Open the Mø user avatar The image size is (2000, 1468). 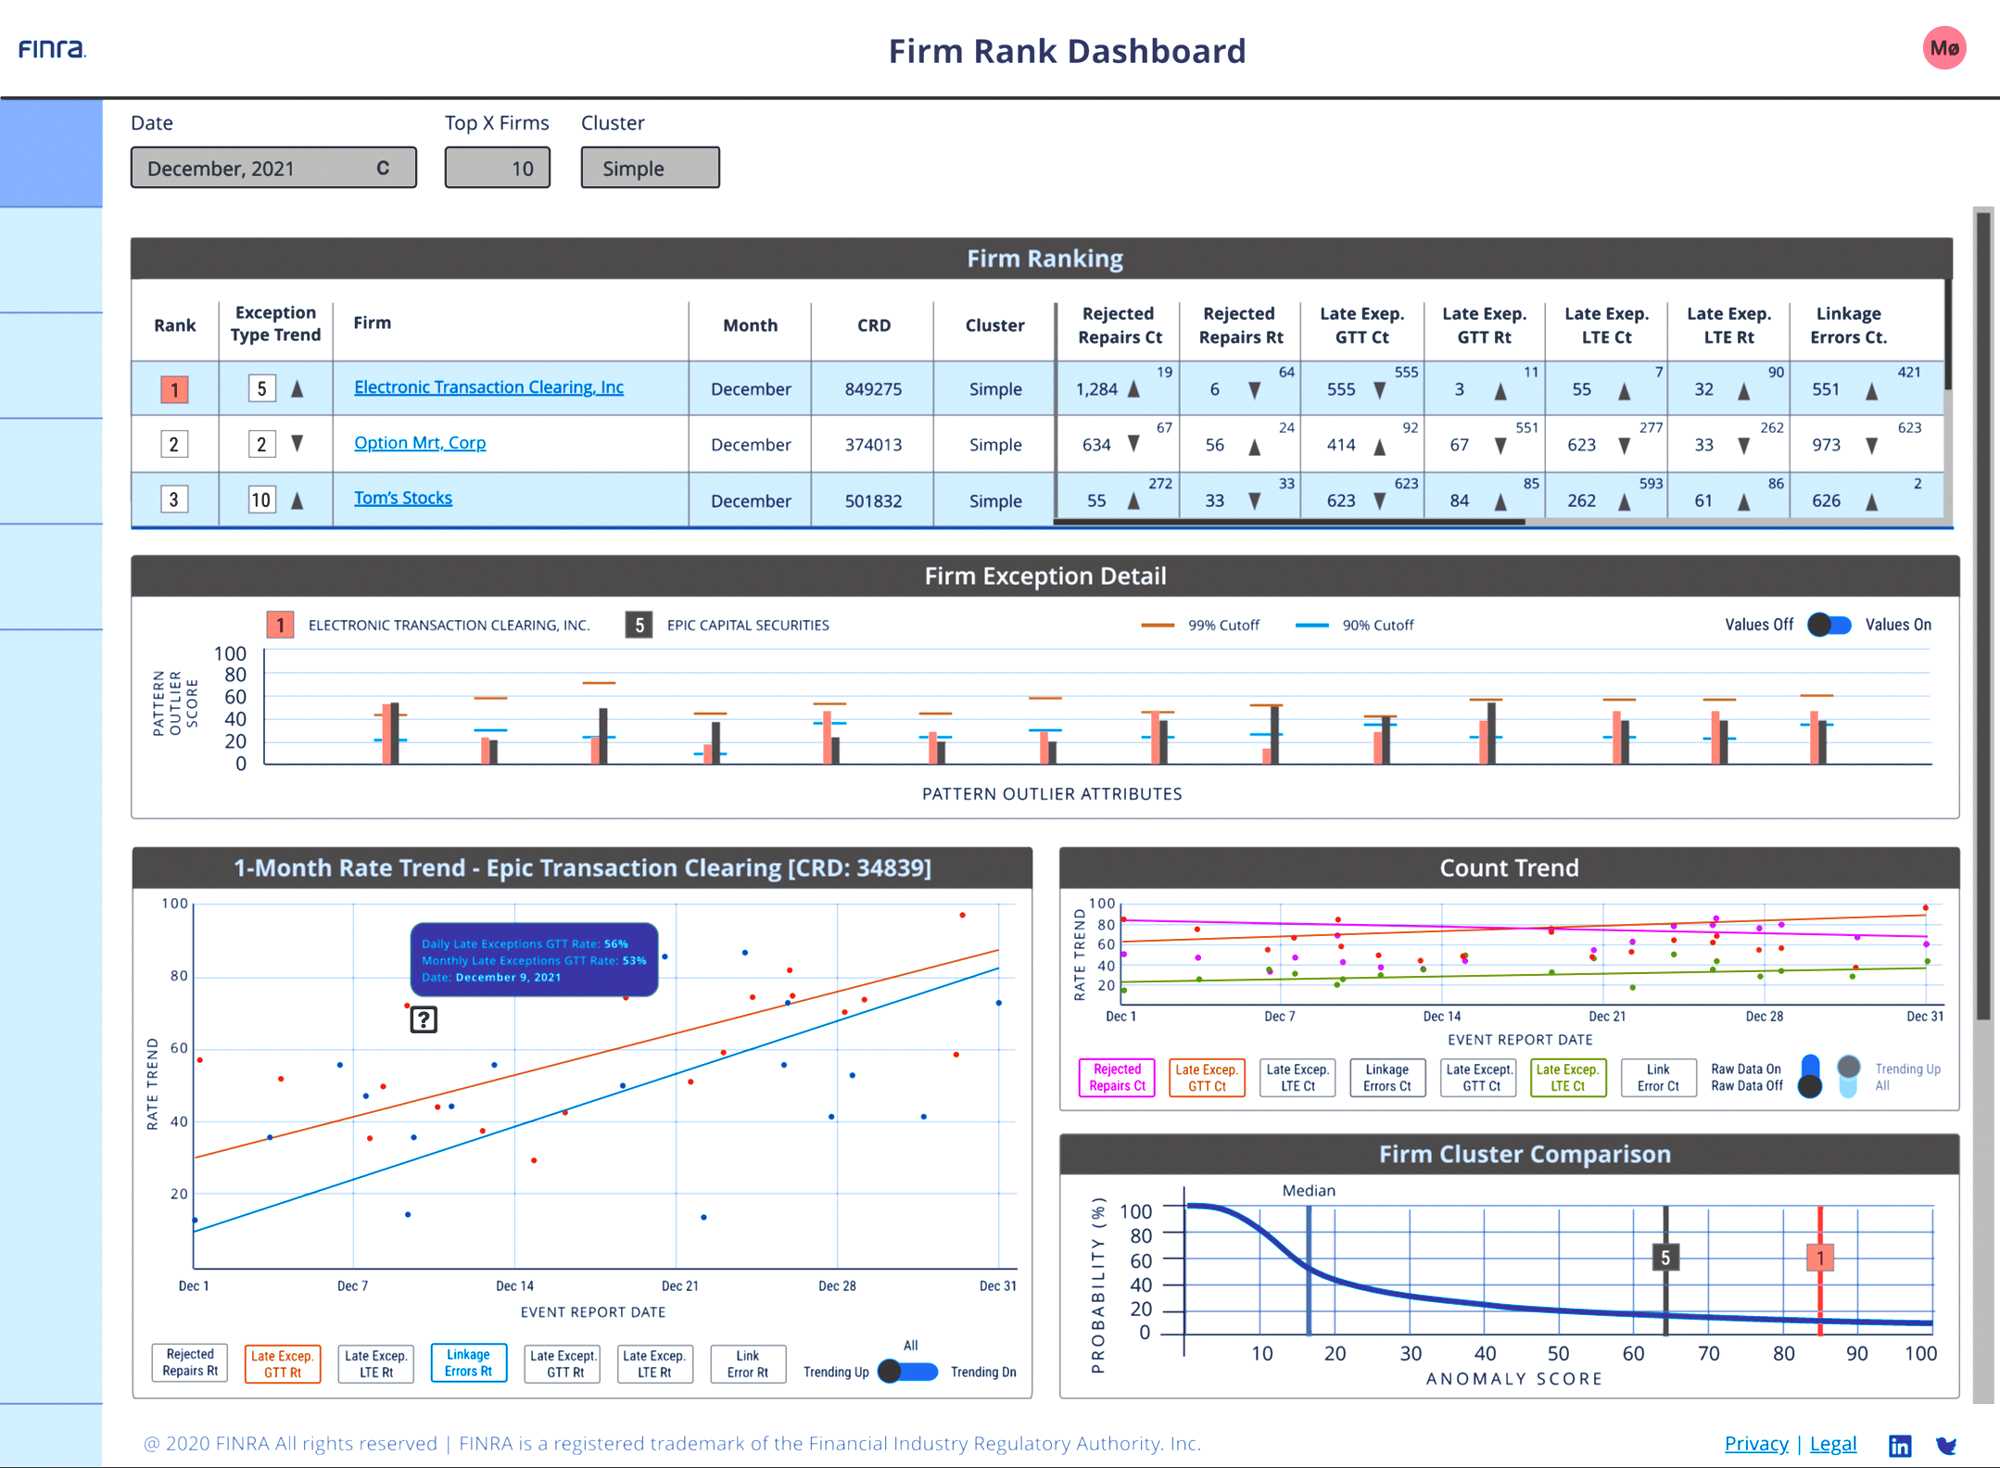click(x=1944, y=48)
